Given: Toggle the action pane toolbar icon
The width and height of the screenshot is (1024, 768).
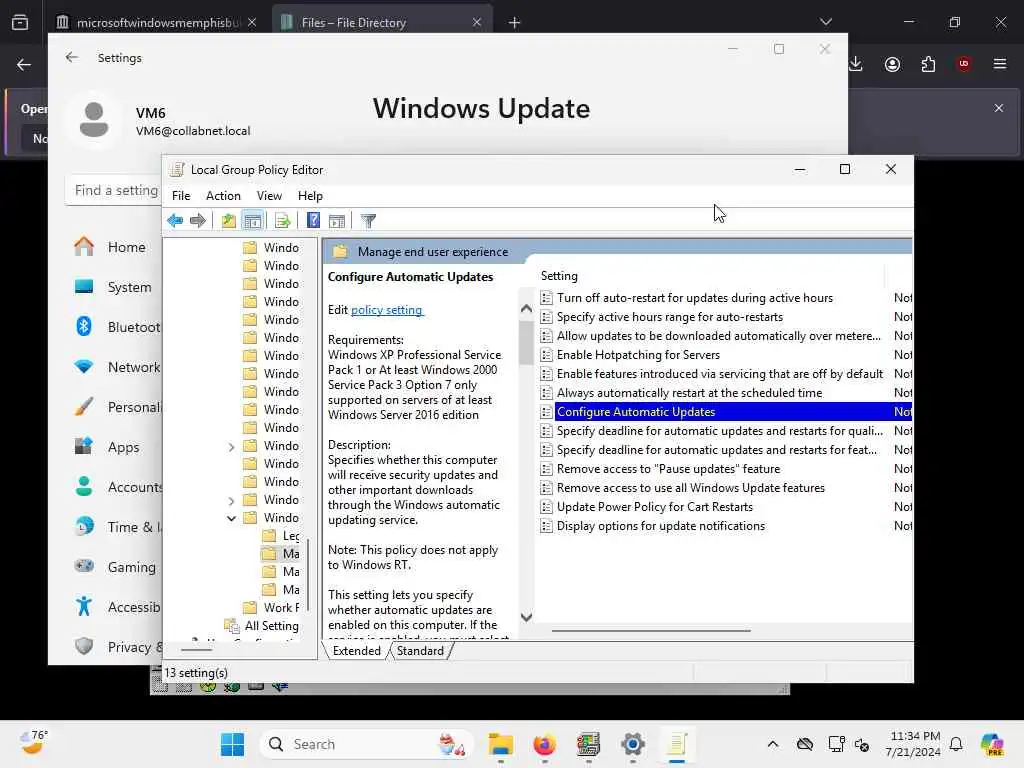Looking at the screenshot, I should (x=337, y=221).
